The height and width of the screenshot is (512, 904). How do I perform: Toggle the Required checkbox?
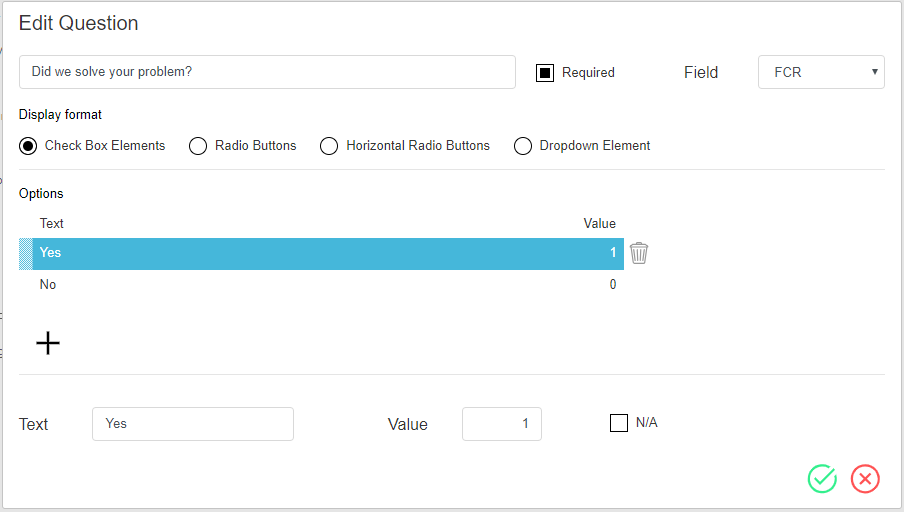(545, 72)
